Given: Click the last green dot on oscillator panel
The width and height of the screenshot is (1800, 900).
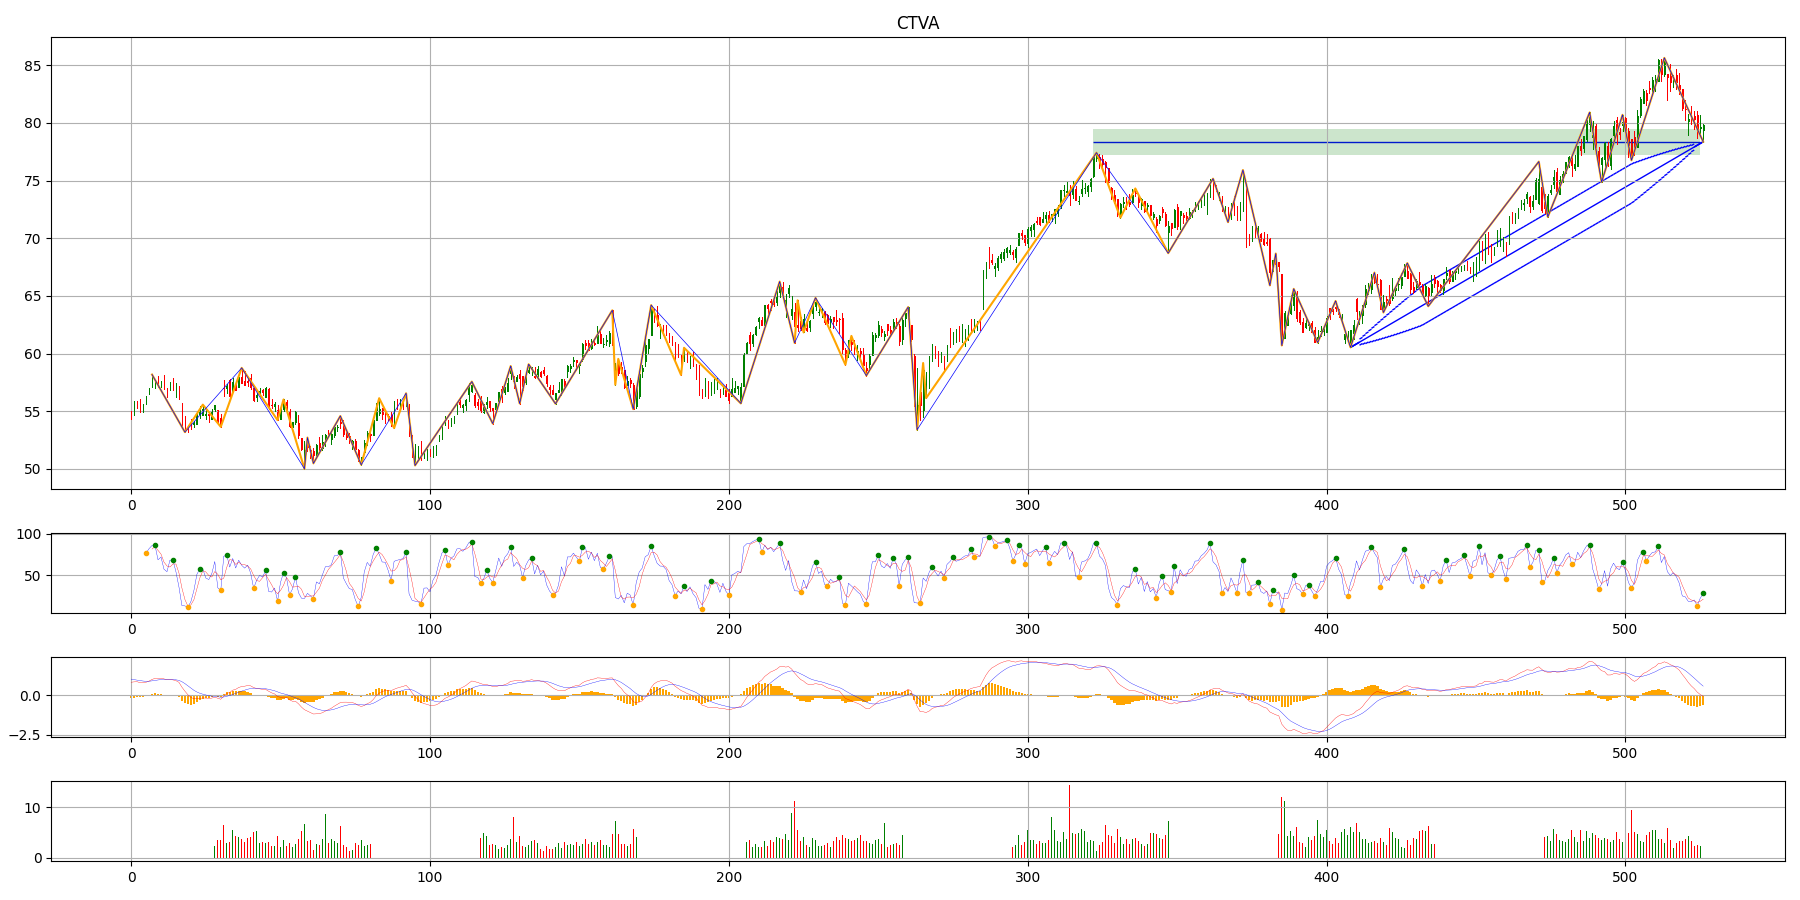Looking at the screenshot, I should (1703, 593).
